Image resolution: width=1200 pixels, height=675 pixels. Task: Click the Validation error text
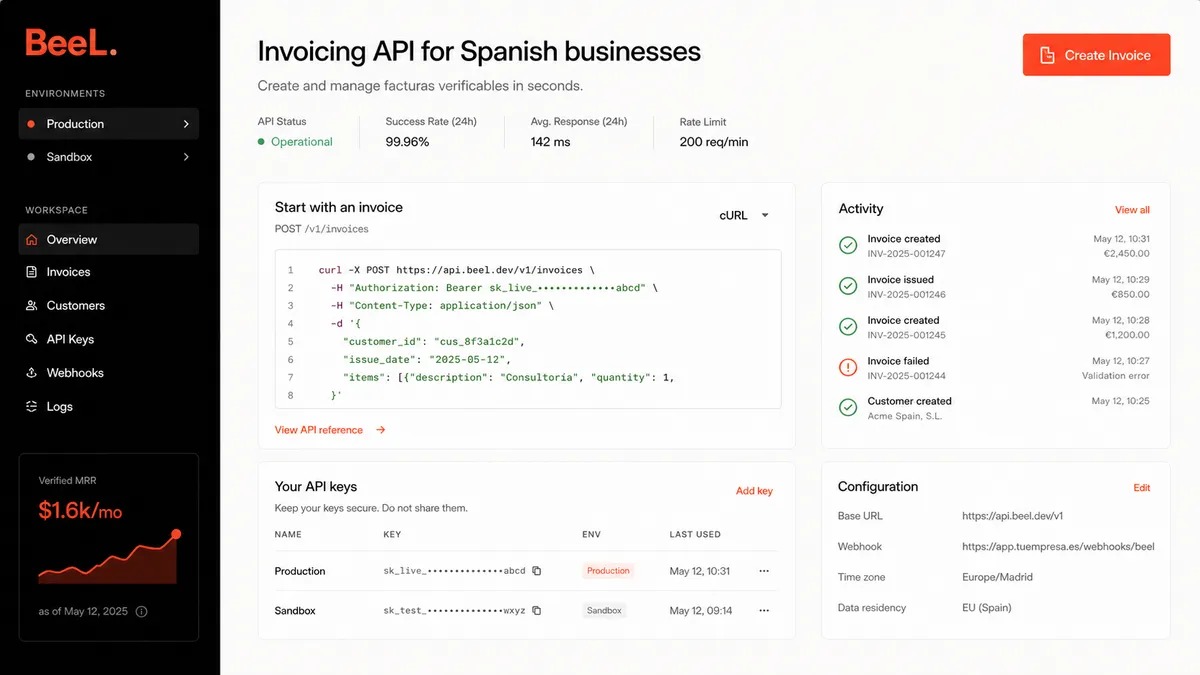[x=1116, y=376]
